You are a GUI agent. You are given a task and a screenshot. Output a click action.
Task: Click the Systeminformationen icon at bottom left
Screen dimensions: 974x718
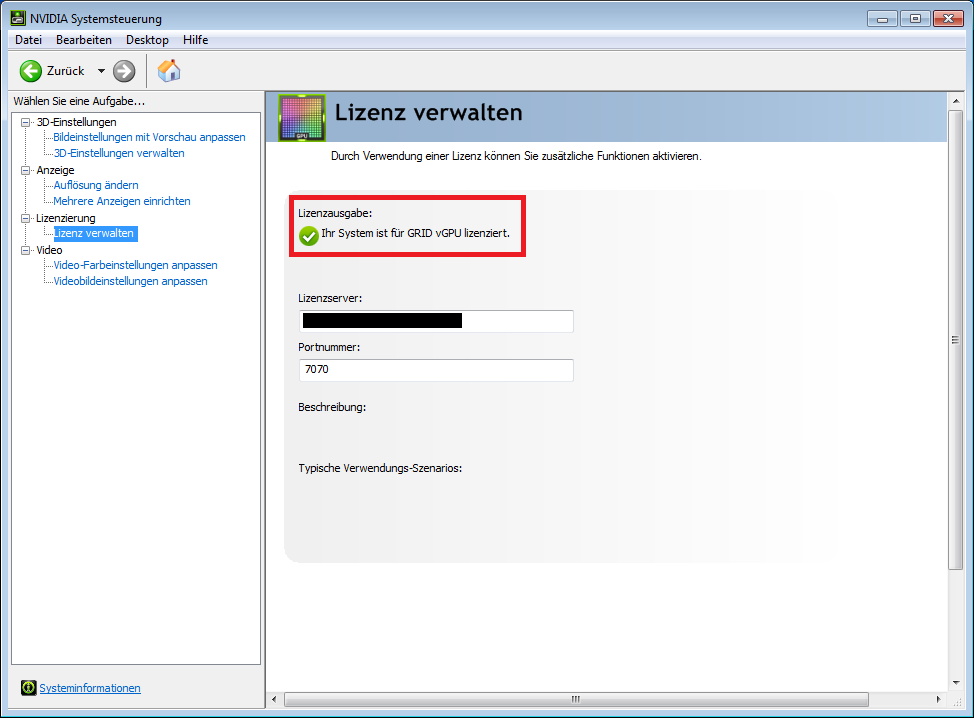[x=28, y=688]
